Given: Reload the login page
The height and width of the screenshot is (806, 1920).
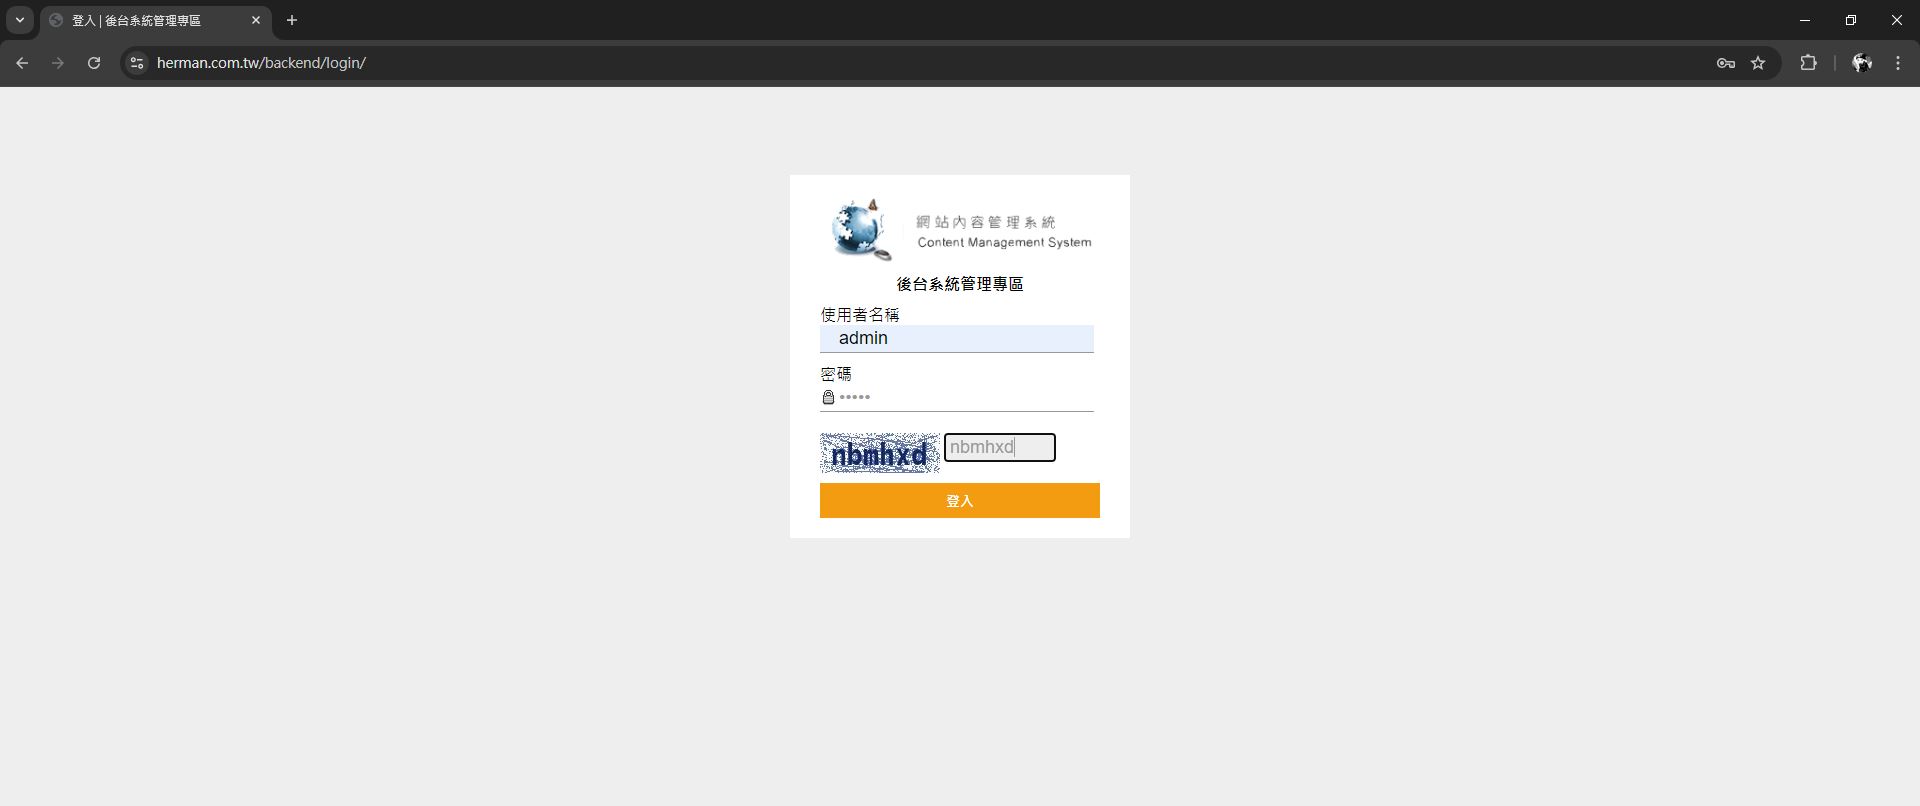Looking at the screenshot, I should tap(94, 63).
